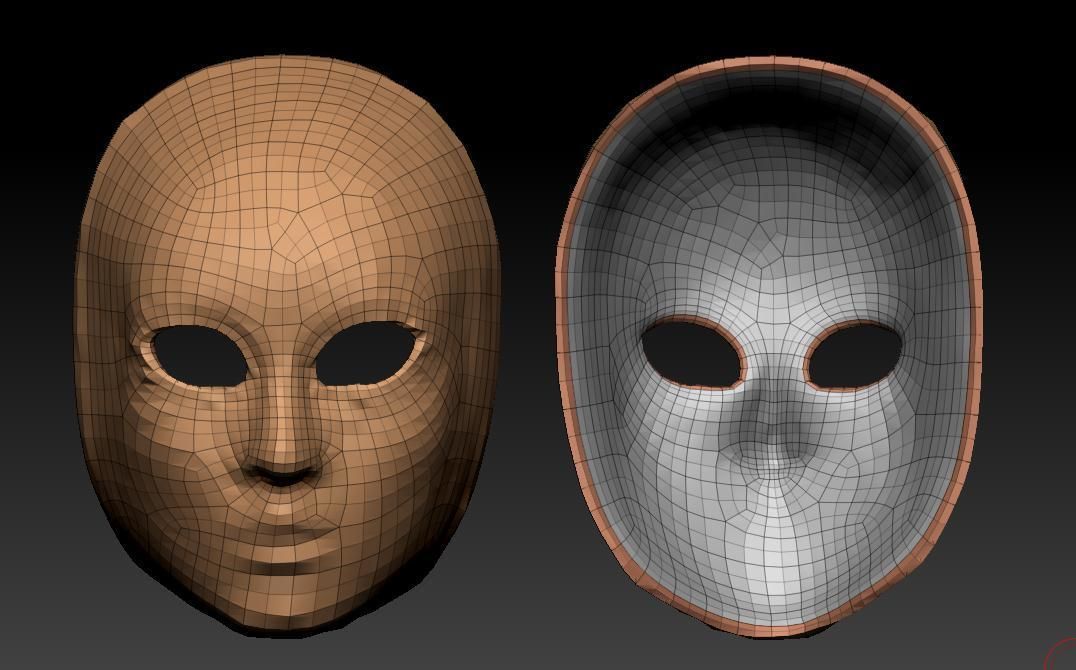Screen dimensions: 1076x670
Task: Click the nose bump inside the white mask
Action: pyautogui.click(x=775, y=440)
